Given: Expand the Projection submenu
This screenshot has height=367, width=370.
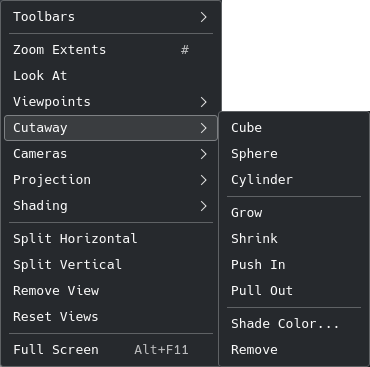Looking at the screenshot, I should [111, 180].
